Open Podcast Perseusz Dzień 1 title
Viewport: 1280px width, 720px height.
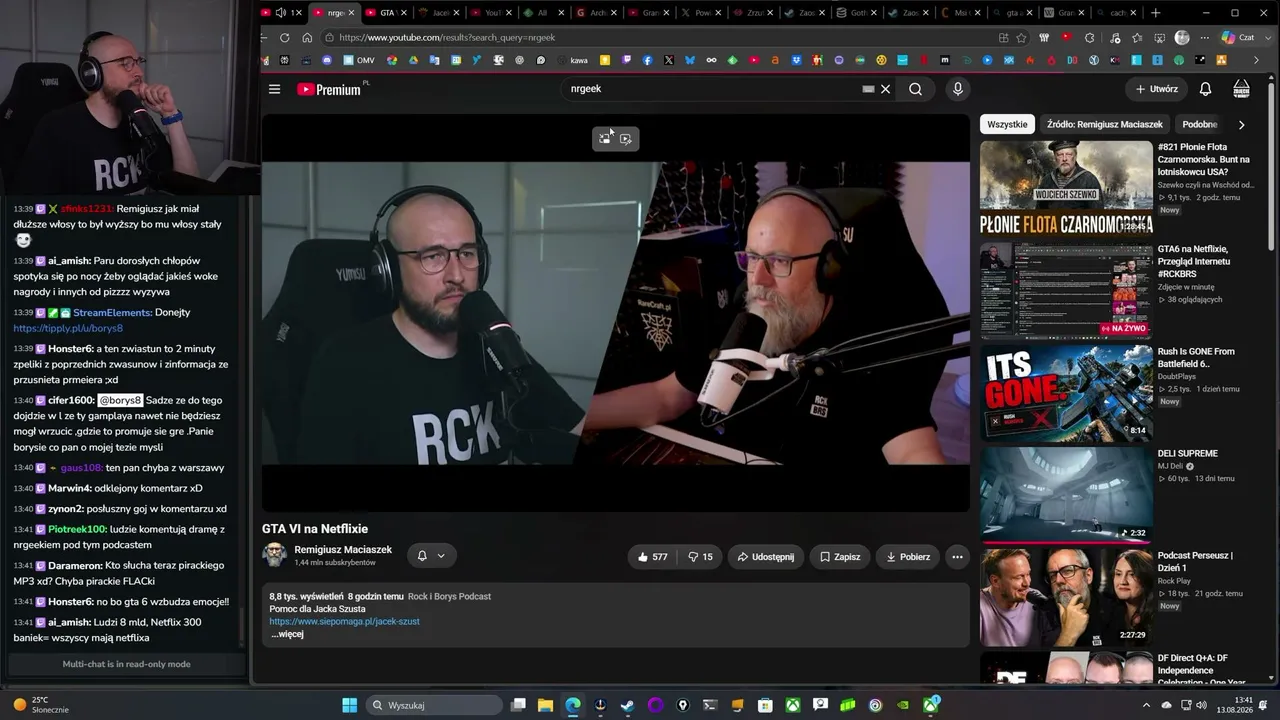(1195, 562)
